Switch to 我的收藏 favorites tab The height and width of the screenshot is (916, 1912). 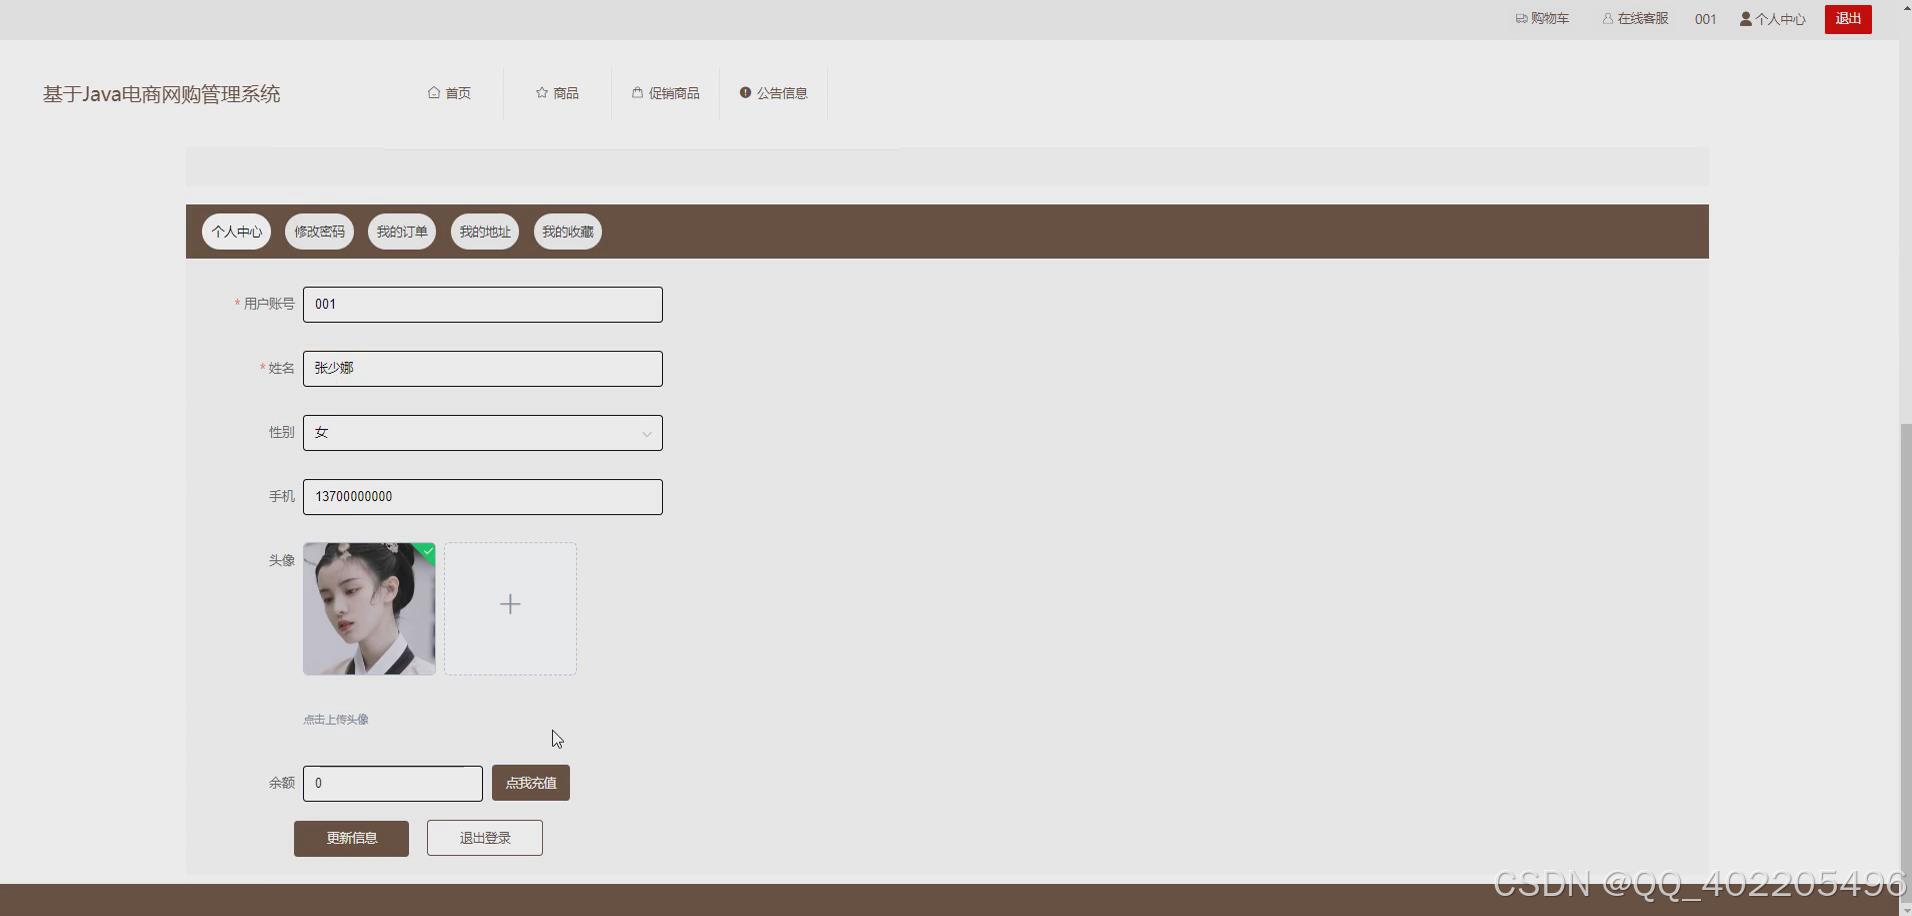click(567, 231)
